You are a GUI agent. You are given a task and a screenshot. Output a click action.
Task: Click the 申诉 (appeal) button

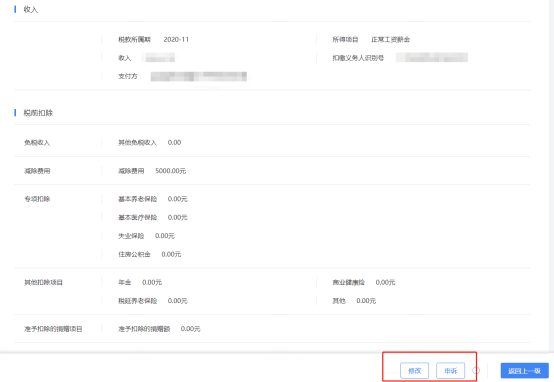(x=450, y=370)
